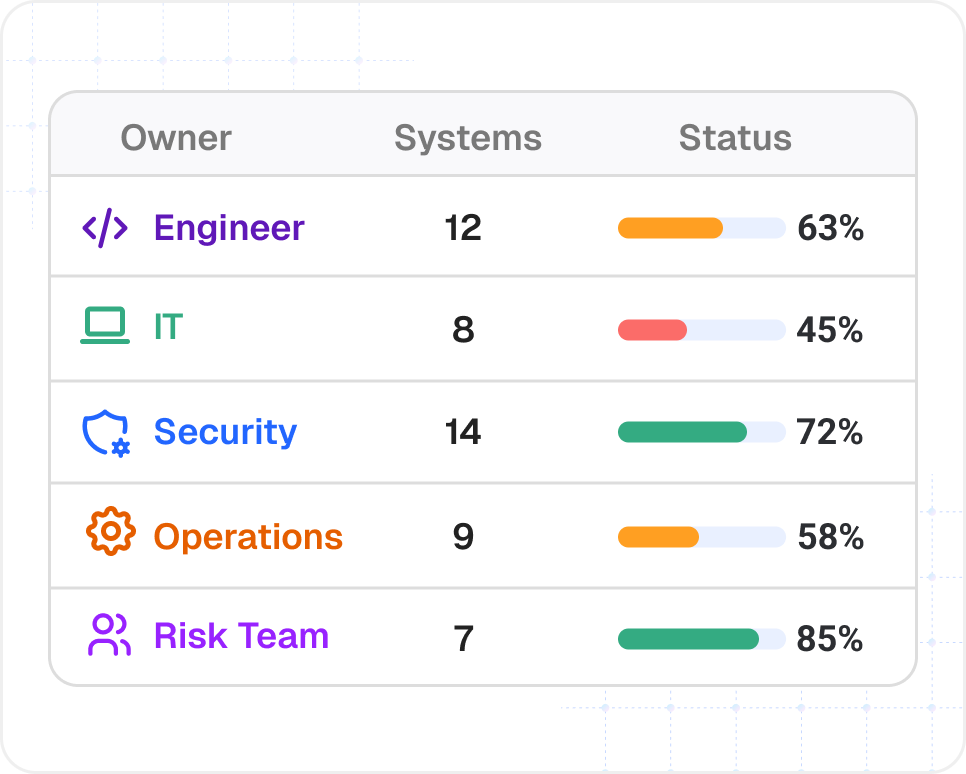Click the IT laptop icon
This screenshot has height=774, width=966.
[105, 325]
